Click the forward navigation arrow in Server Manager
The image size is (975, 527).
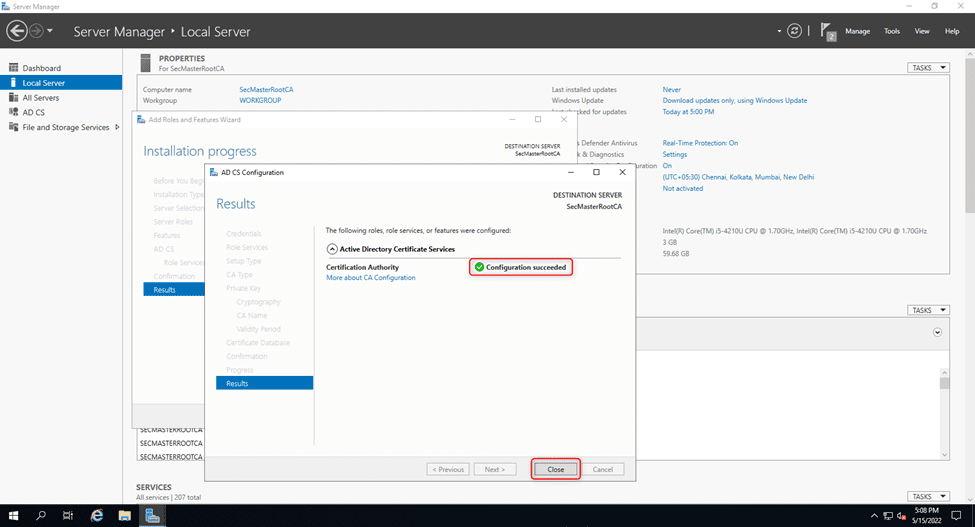pos(37,30)
